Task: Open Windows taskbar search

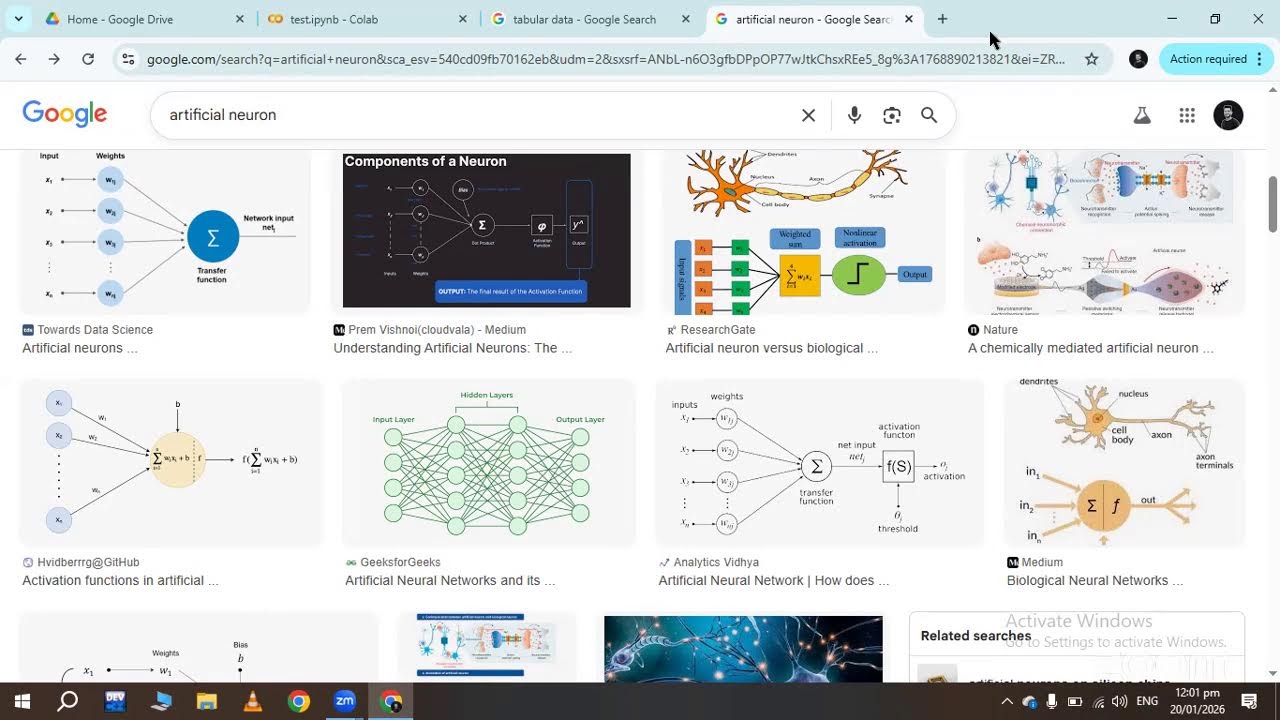Action: (67, 701)
